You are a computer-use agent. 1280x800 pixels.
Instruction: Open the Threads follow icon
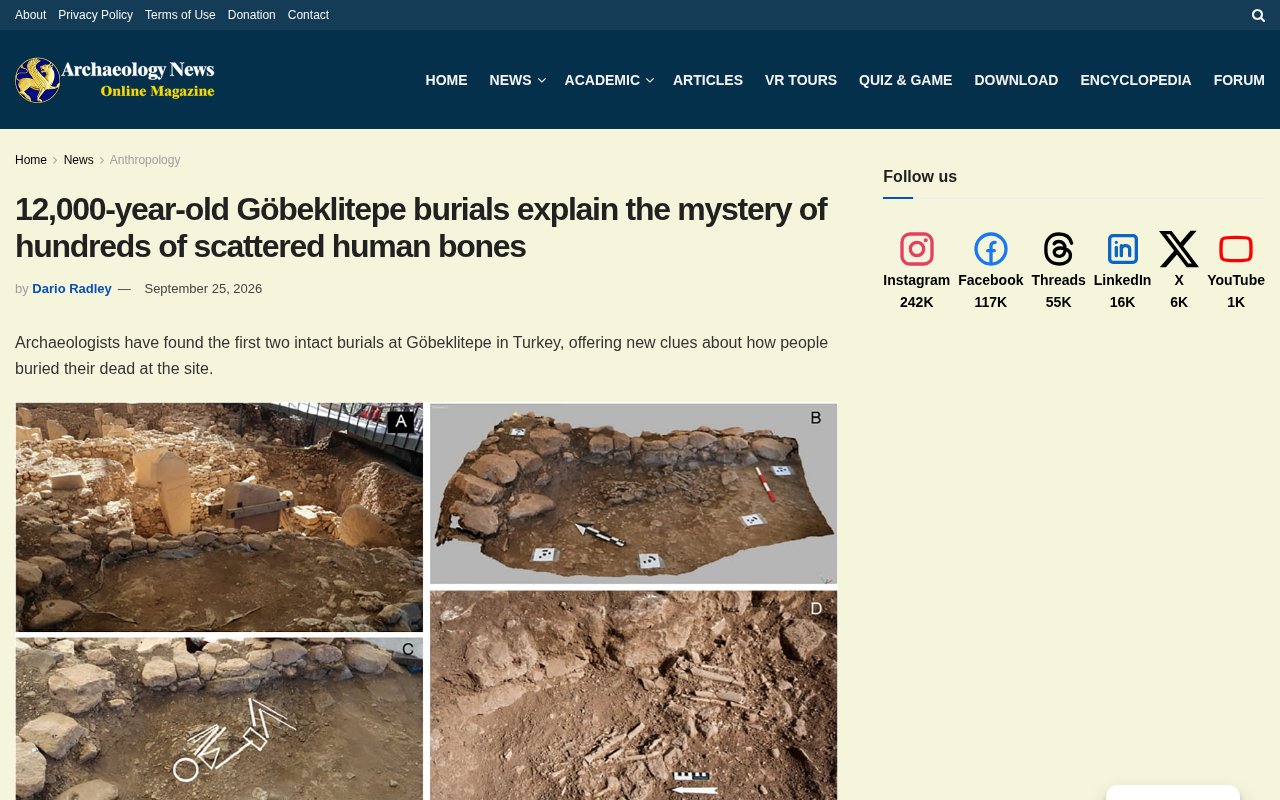pos(1058,249)
